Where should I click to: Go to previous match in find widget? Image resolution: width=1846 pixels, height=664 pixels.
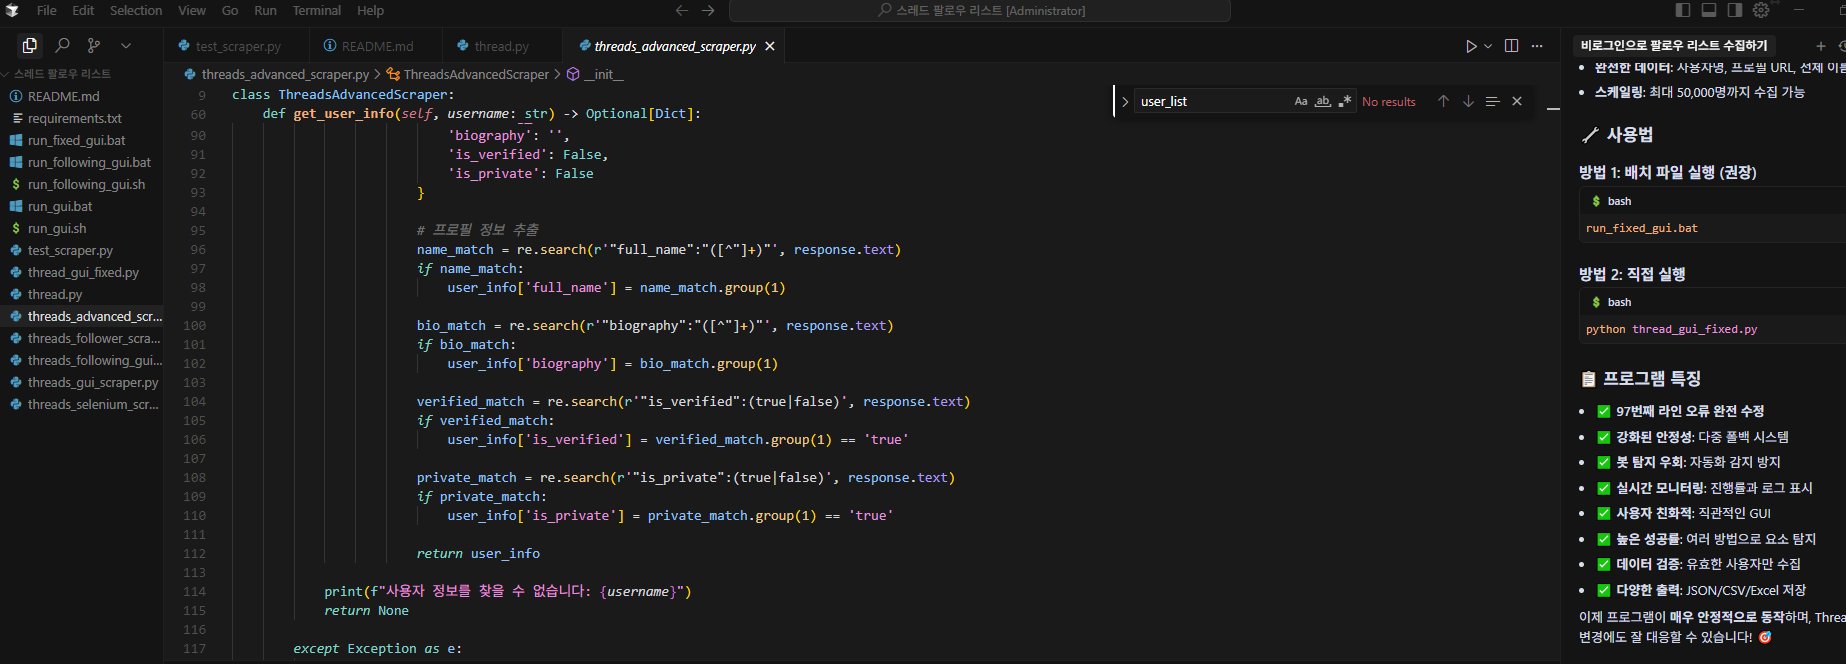[x=1443, y=101]
